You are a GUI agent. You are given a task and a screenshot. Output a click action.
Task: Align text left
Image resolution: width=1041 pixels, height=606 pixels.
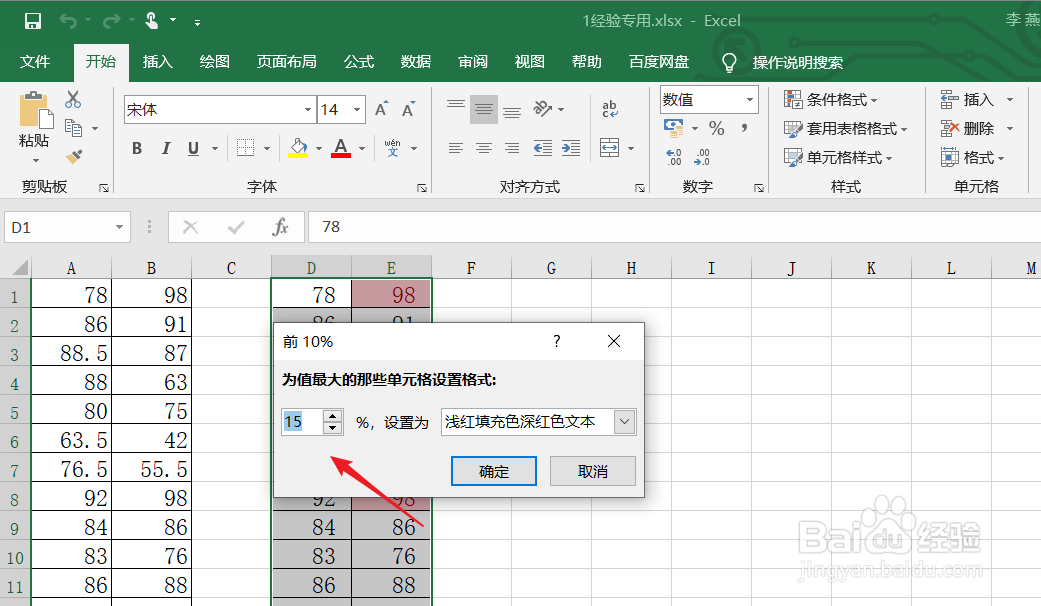click(x=455, y=148)
